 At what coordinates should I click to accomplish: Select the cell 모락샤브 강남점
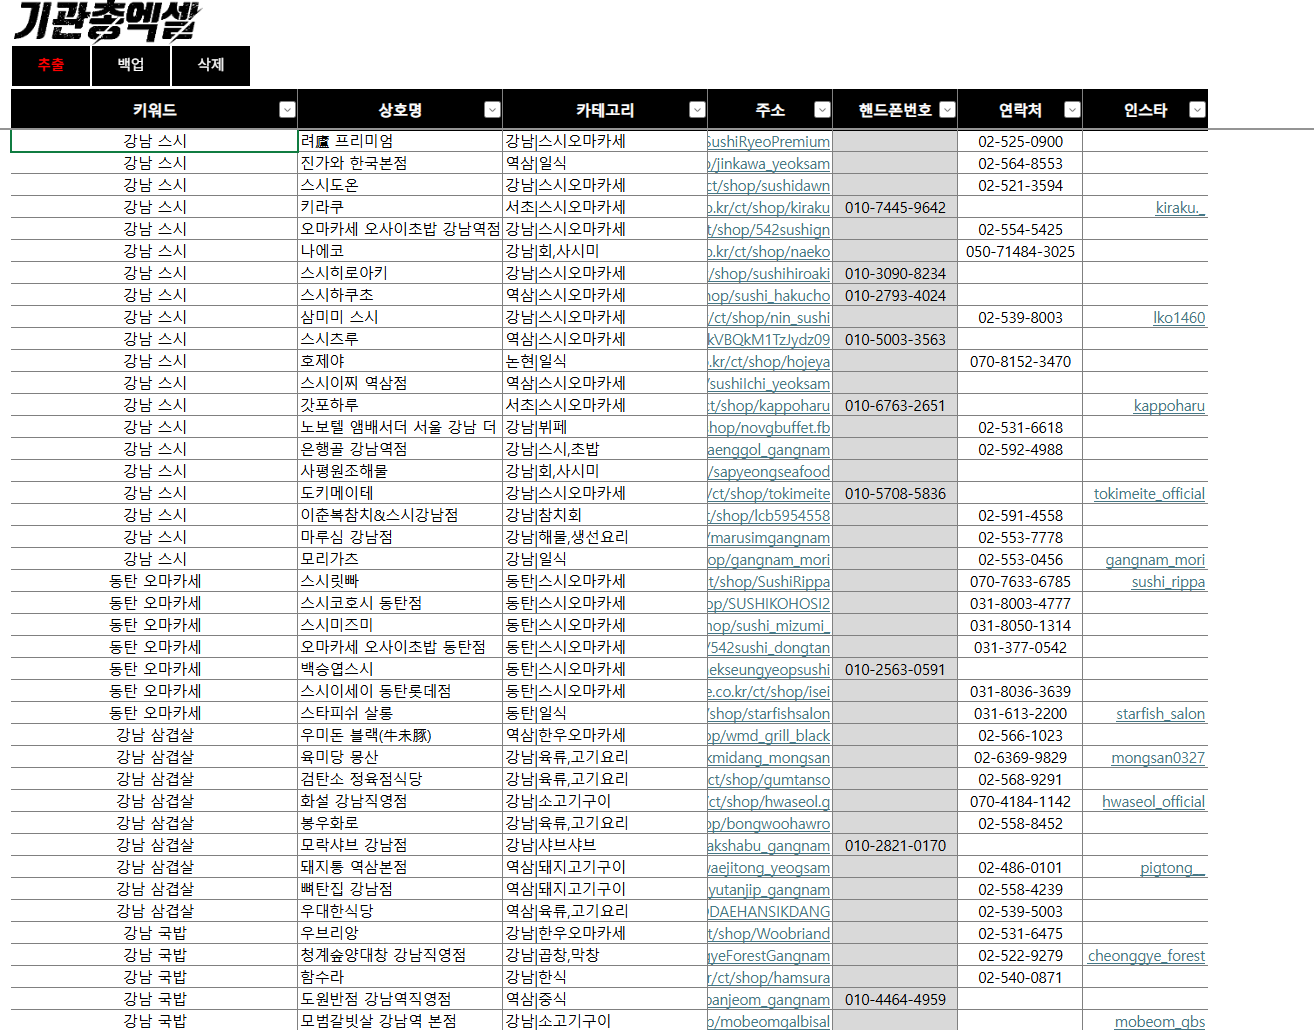(400, 845)
